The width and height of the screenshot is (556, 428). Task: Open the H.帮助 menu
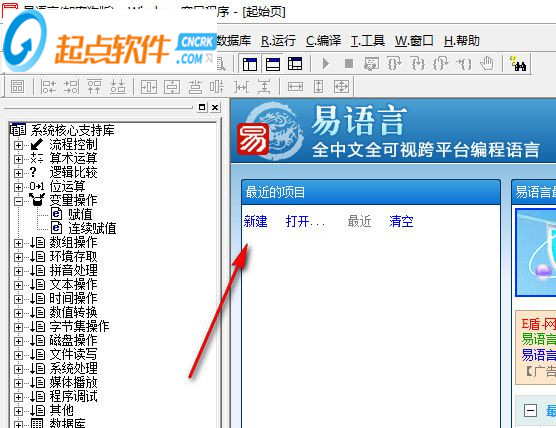(x=462, y=41)
